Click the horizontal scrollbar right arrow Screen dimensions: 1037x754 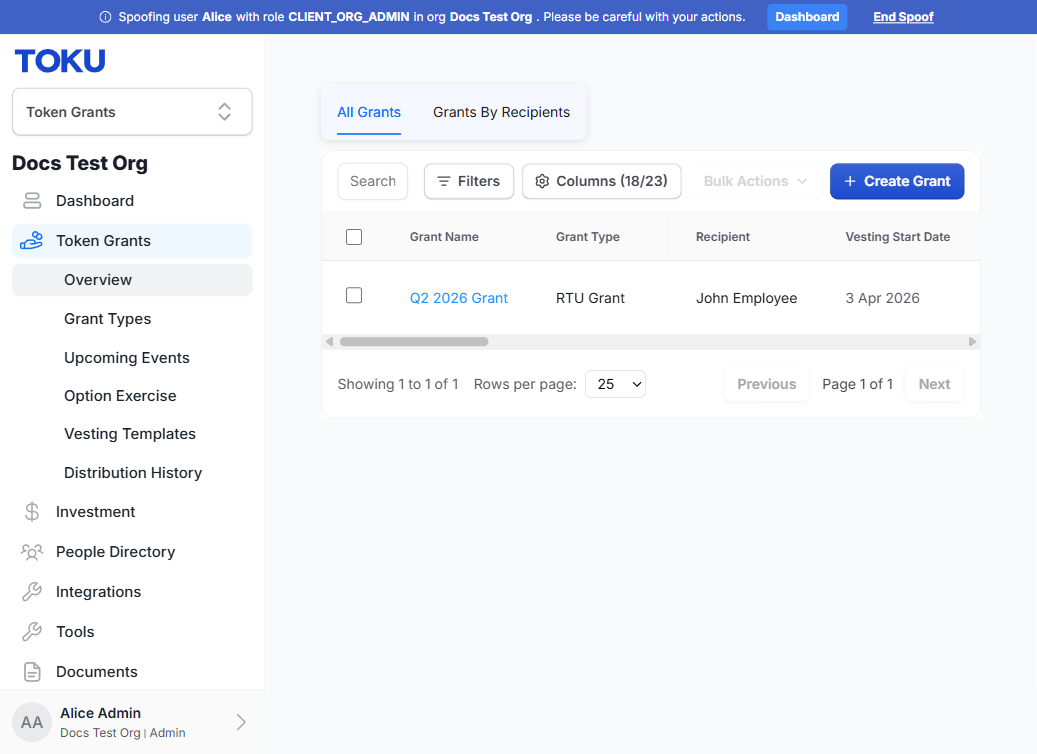[x=972, y=342]
